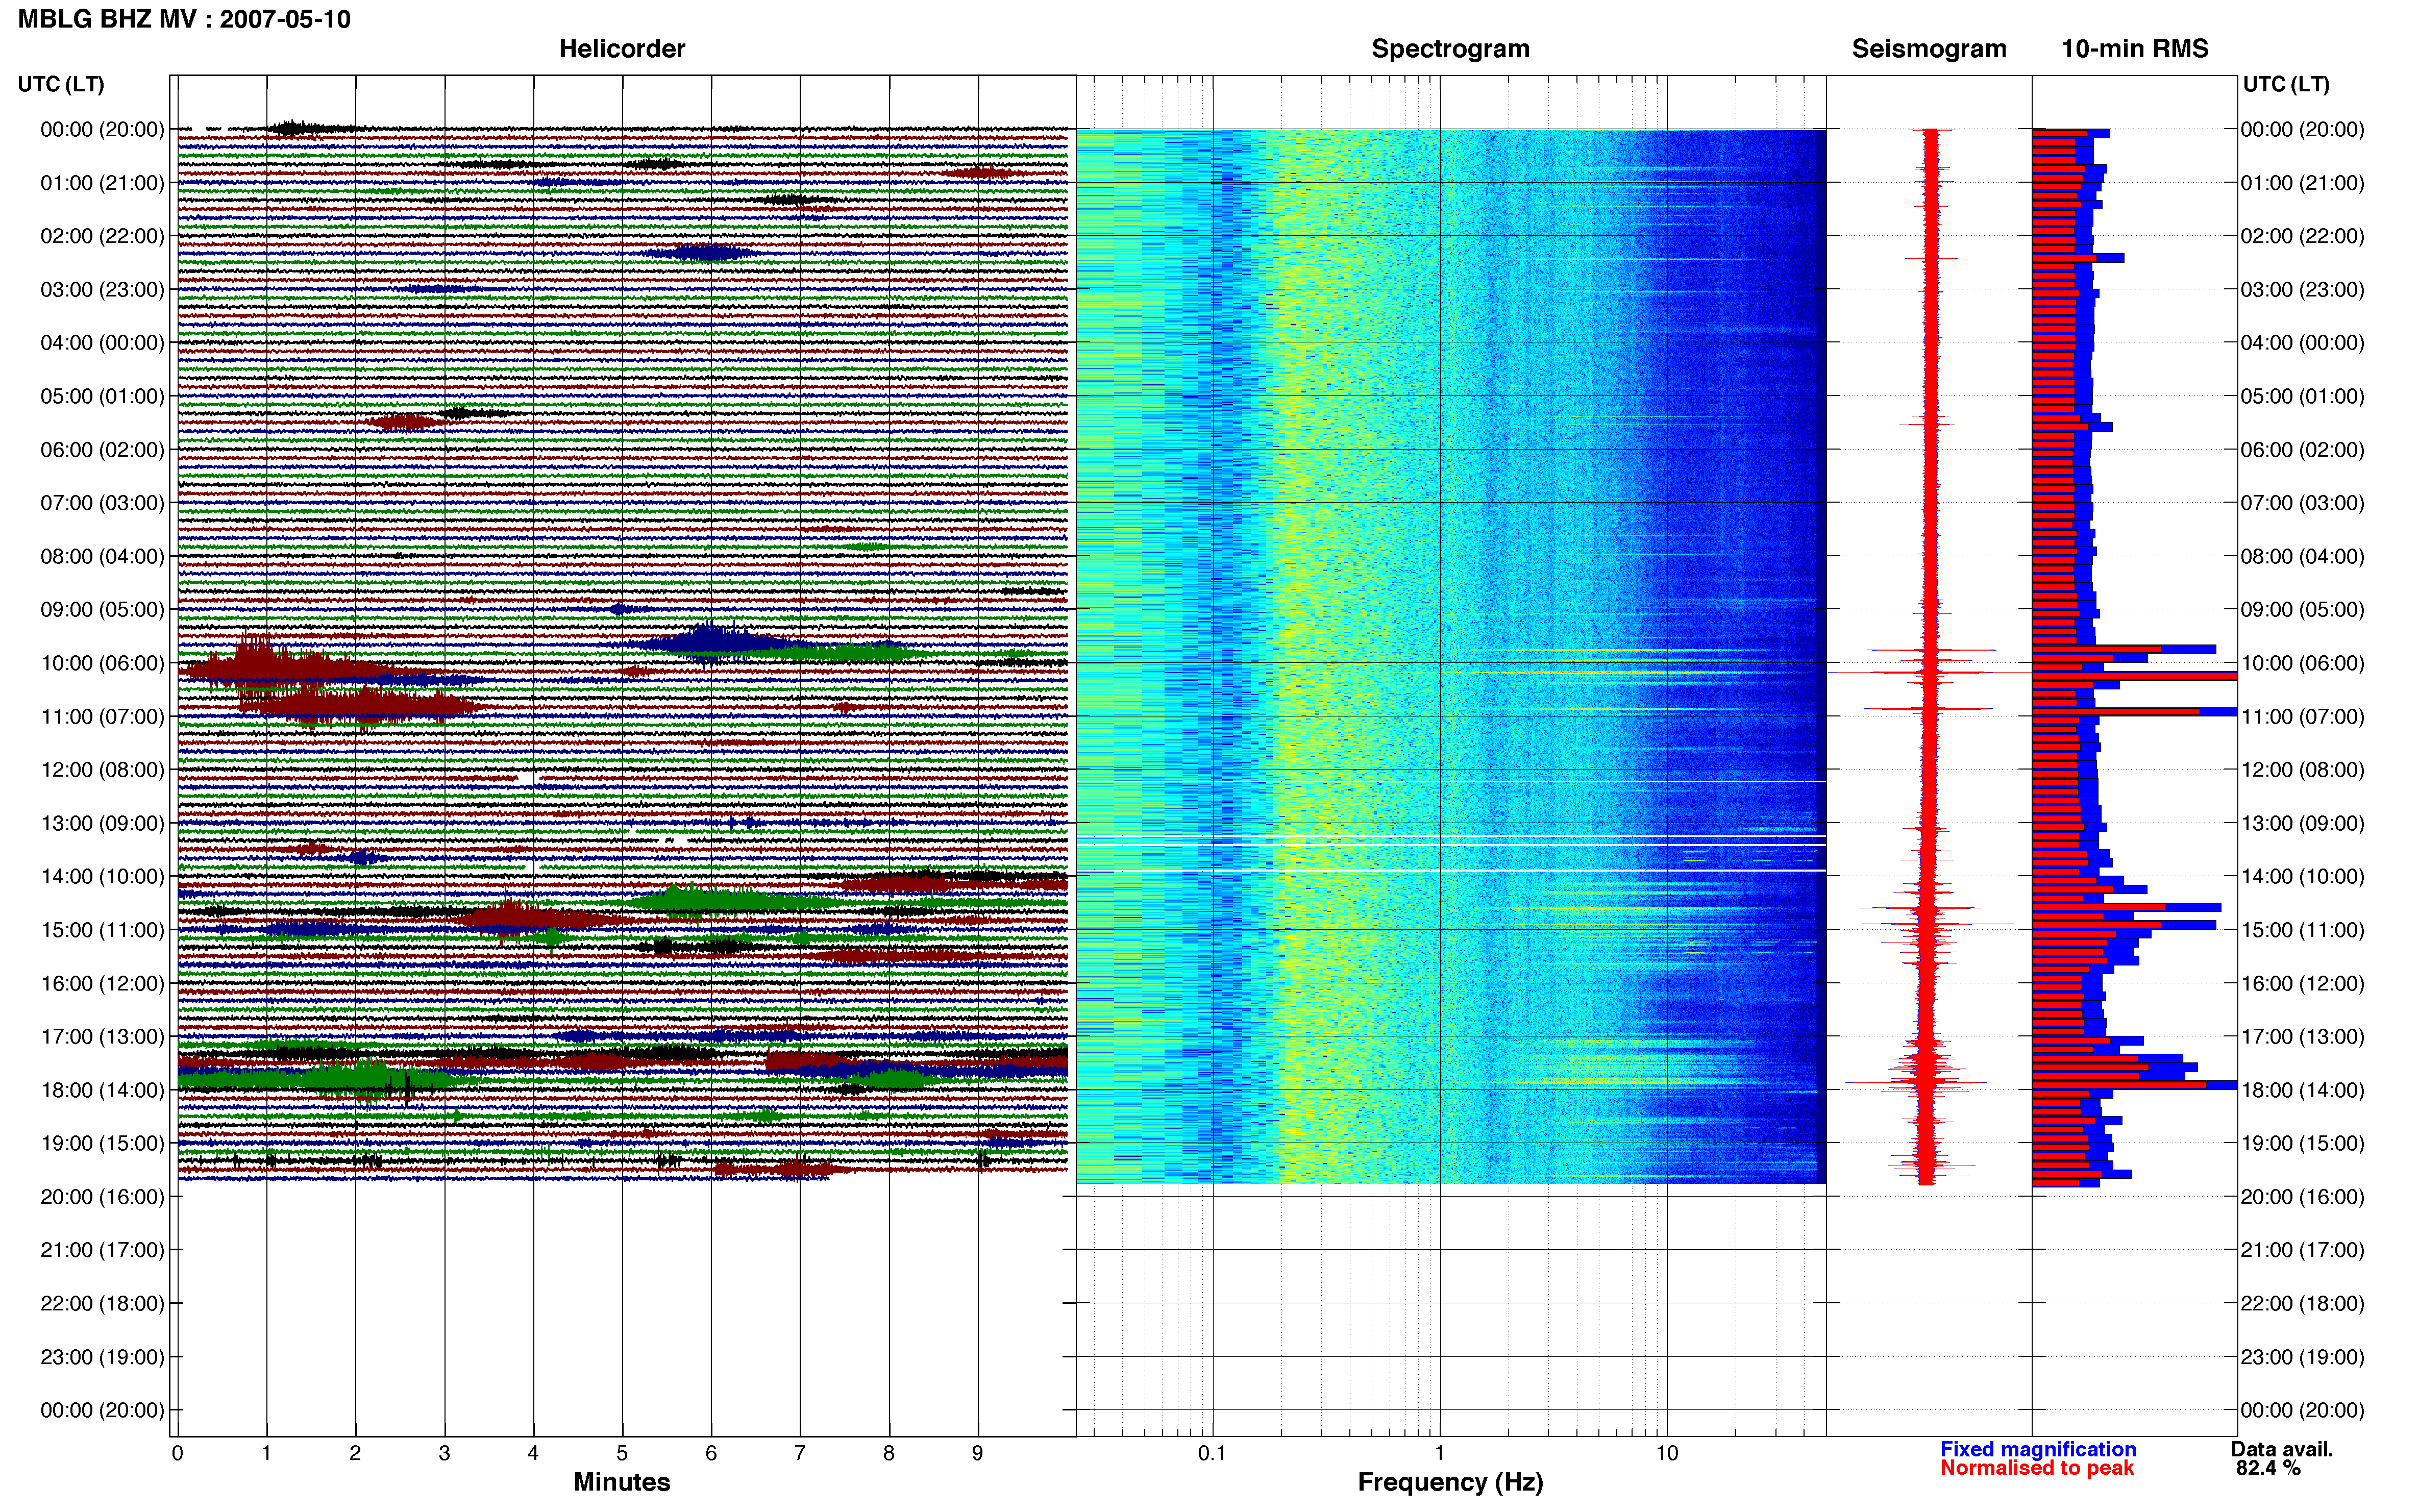2419x1512 pixels.
Task: Click right time label '23:00 (19:00)'
Action: [2302, 1357]
